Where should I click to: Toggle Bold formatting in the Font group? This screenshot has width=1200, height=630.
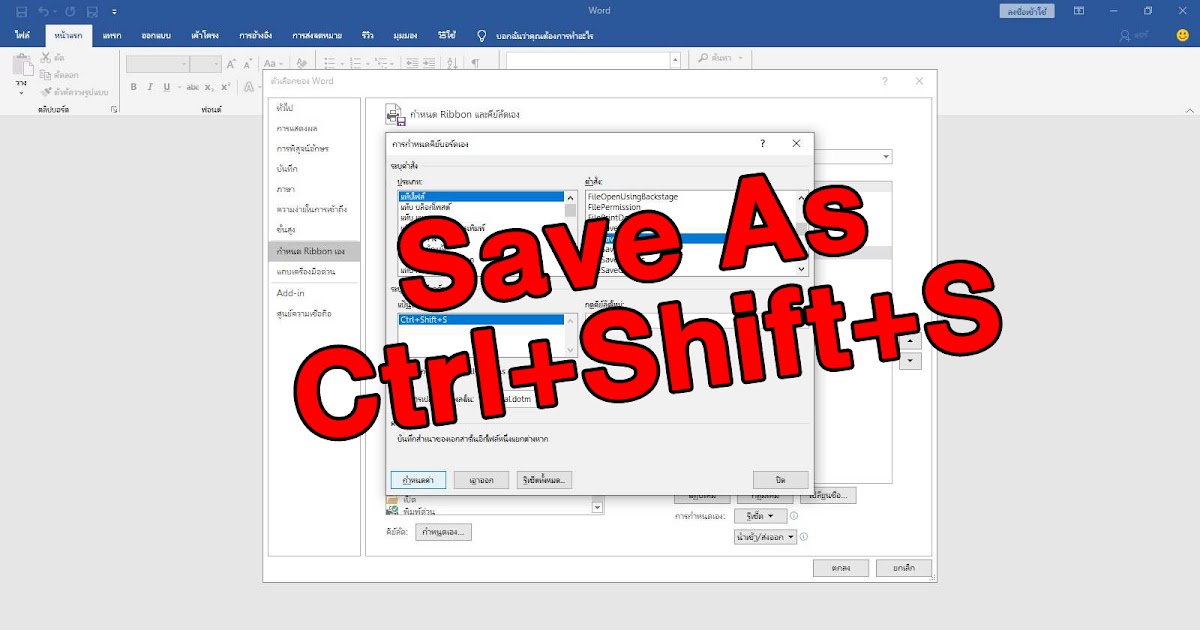point(133,87)
